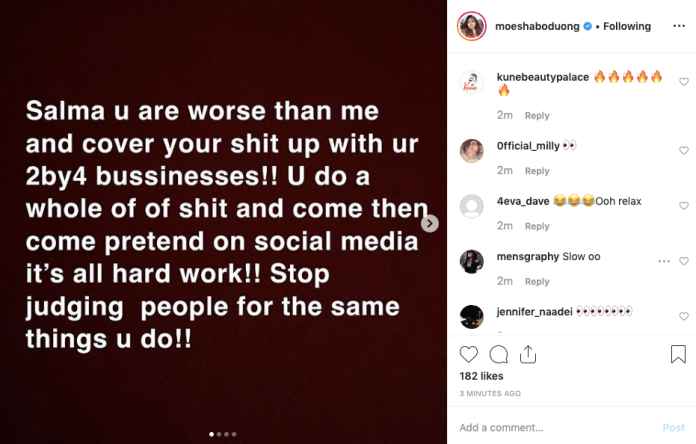The width and height of the screenshot is (696, 444).
Task: Reply to mensgraphy's comment
Action: point(537,281)
